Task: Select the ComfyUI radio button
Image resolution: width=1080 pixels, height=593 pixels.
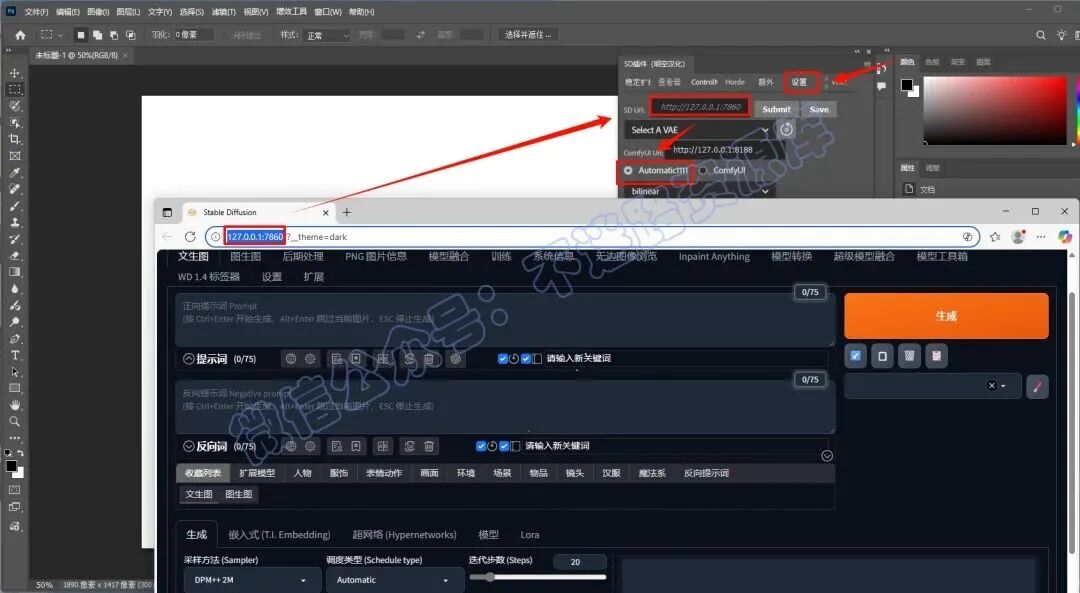Action: (x=703, y=170)
